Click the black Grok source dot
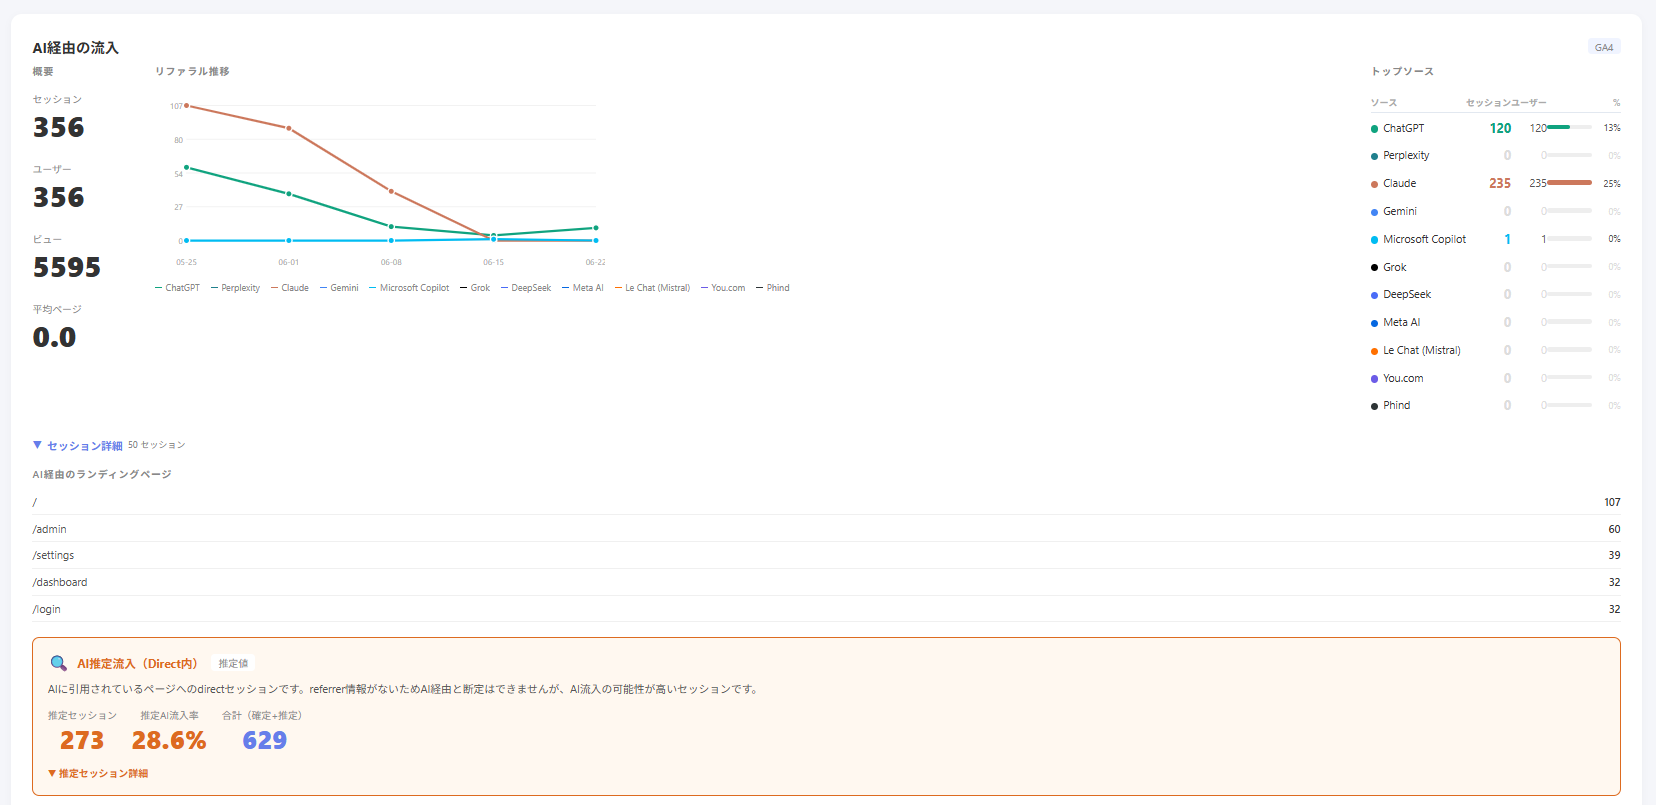This screenshot has height=805, width=1656. point(1374,268)
